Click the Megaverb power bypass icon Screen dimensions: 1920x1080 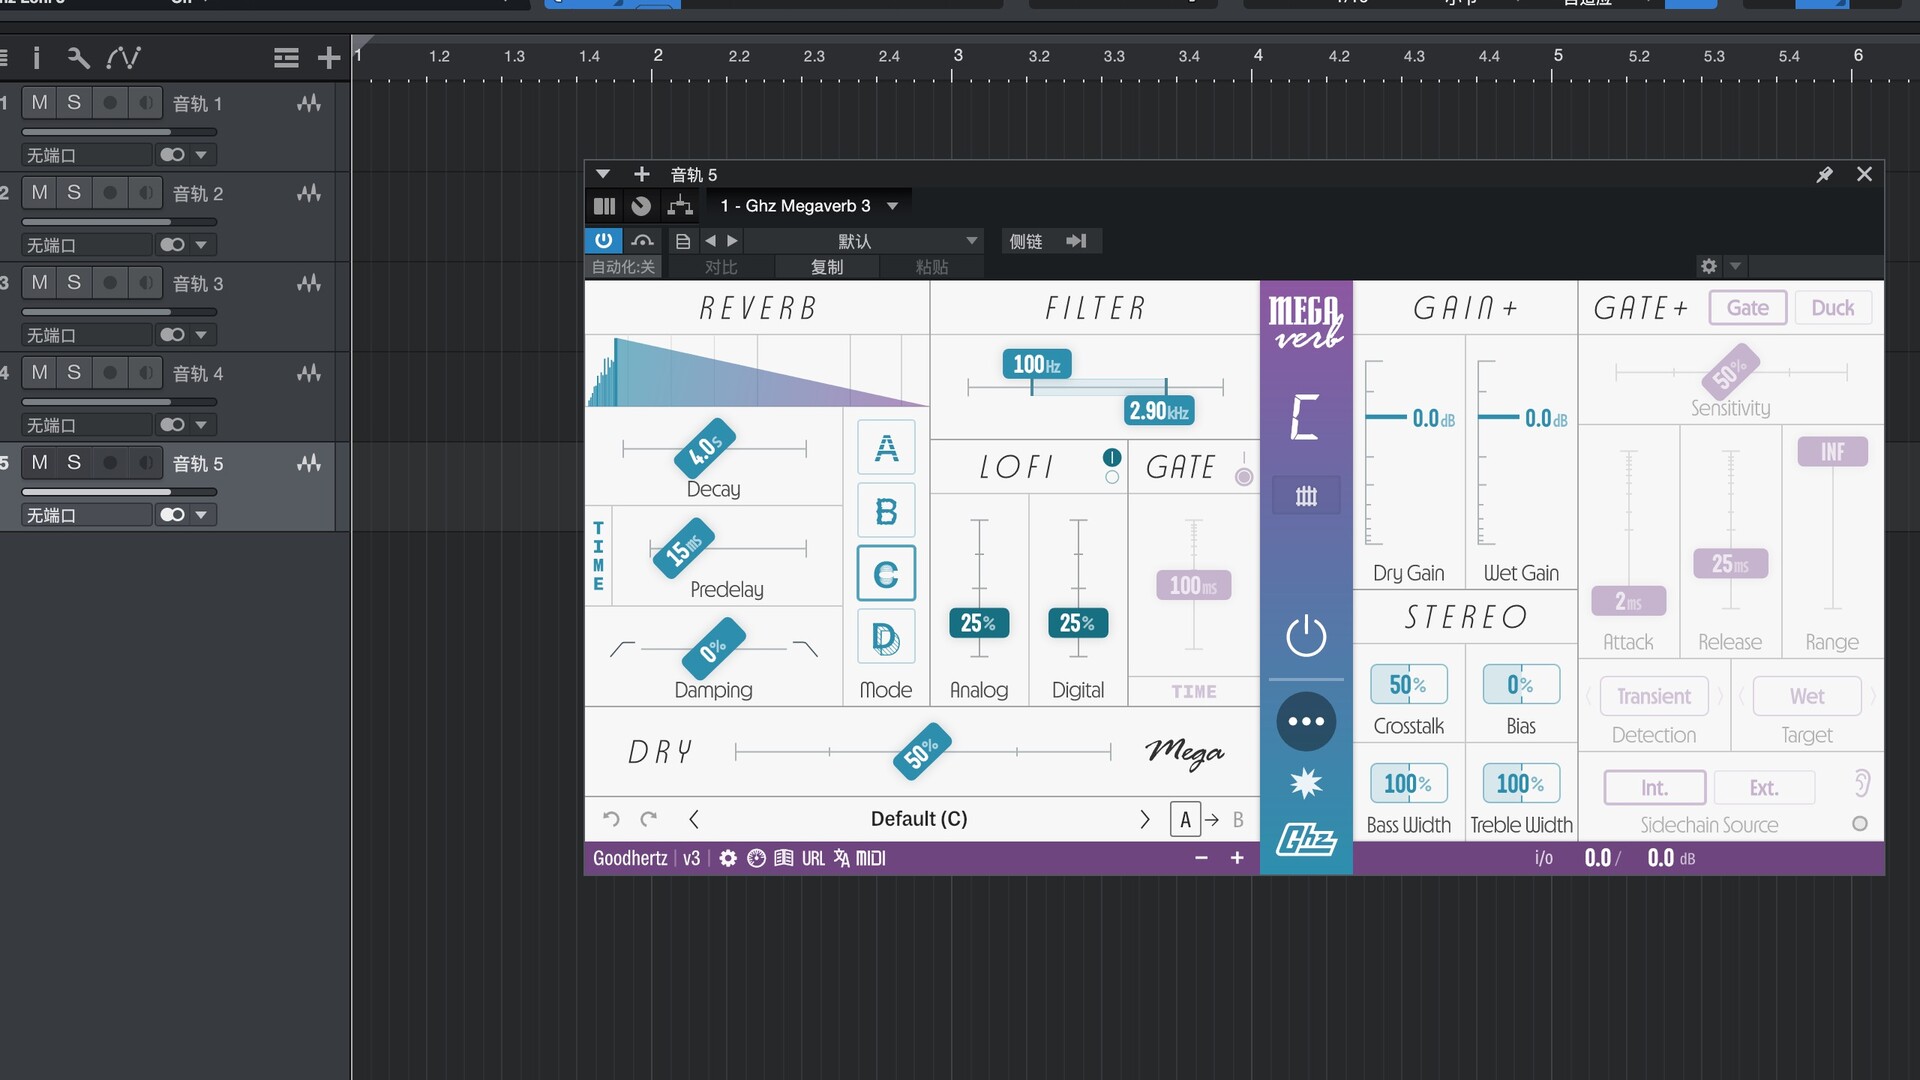click(x=1305, y=636)
